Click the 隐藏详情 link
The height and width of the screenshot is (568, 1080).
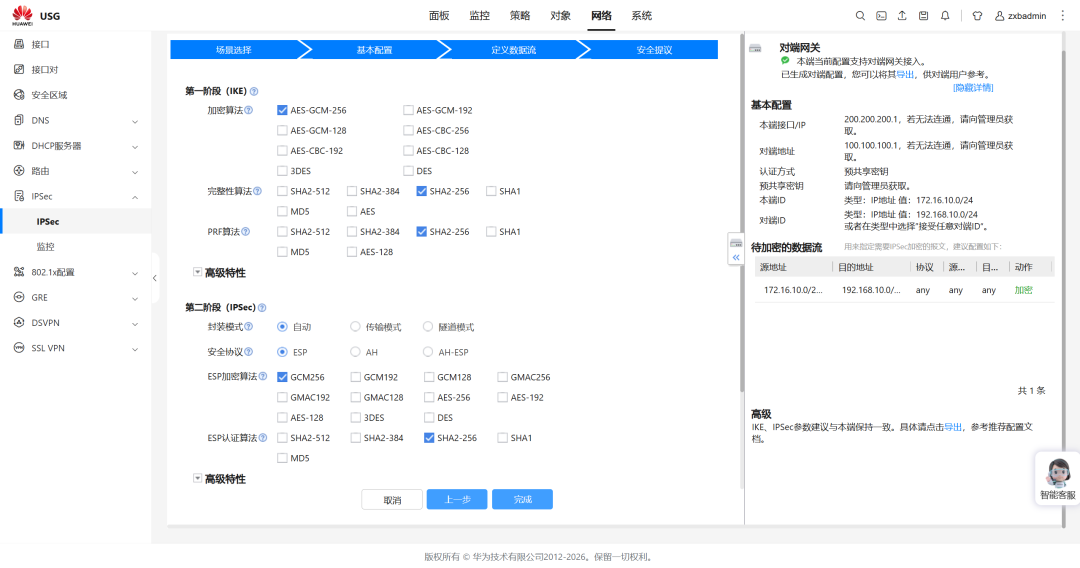(x=973, y=88)
